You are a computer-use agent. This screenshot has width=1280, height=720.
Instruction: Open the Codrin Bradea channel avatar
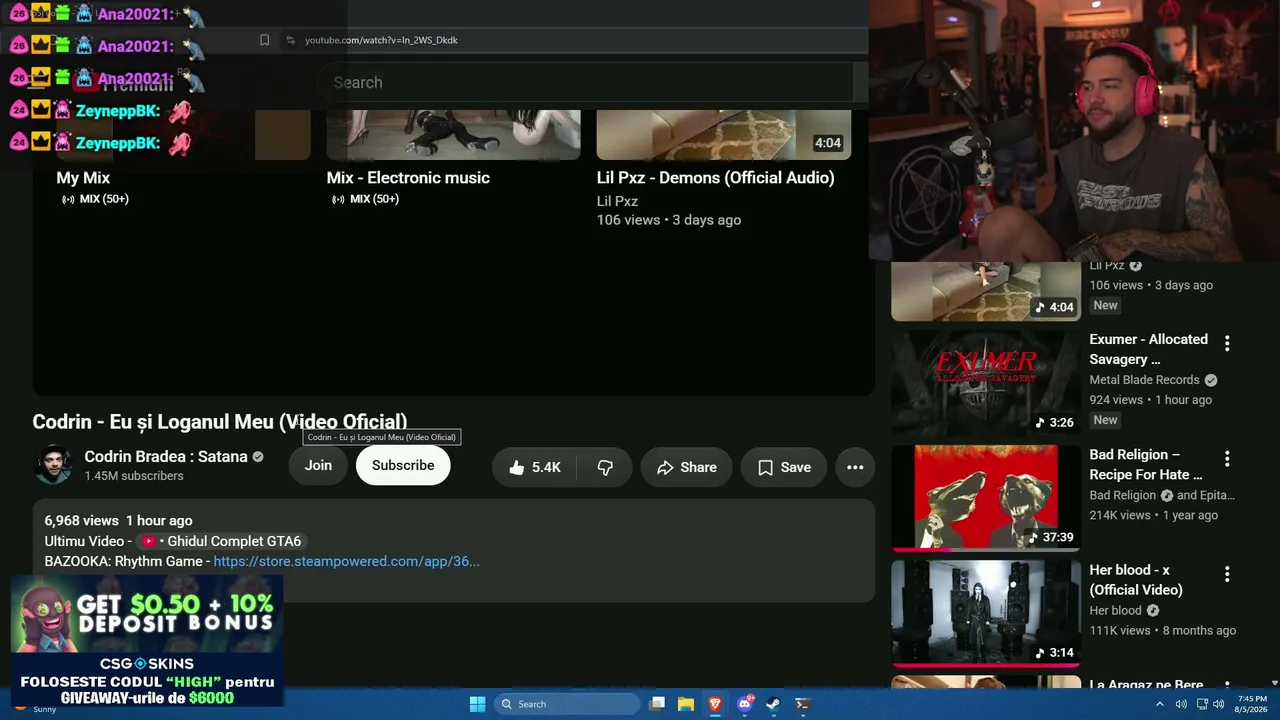click(53, 465)
